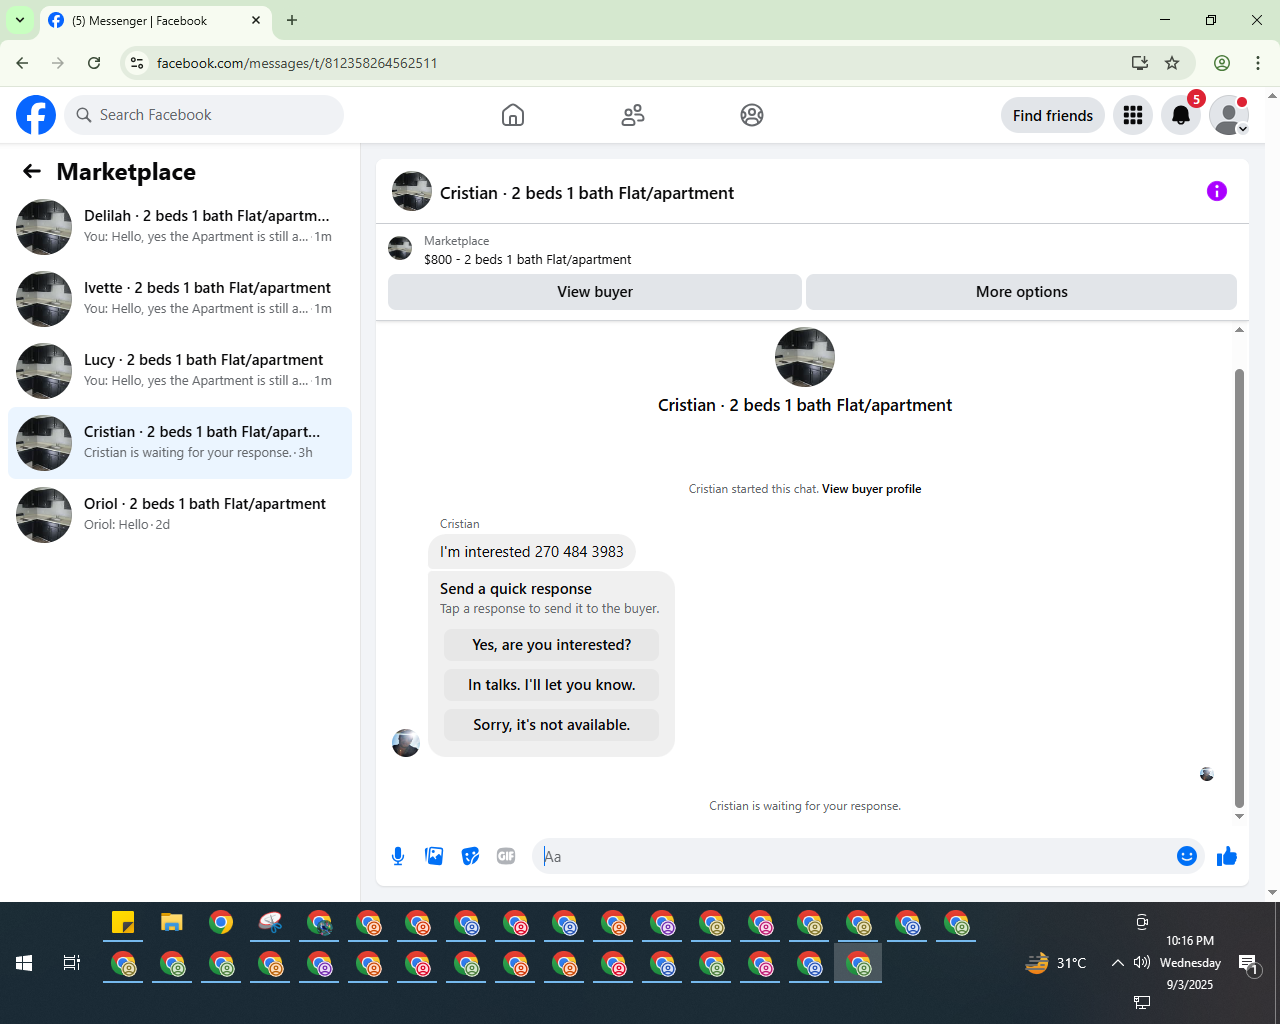Attach a photo using the image icon
Image resolution: width=1280 pixels, height=1024 pixels.
click(x=434, y=856)
